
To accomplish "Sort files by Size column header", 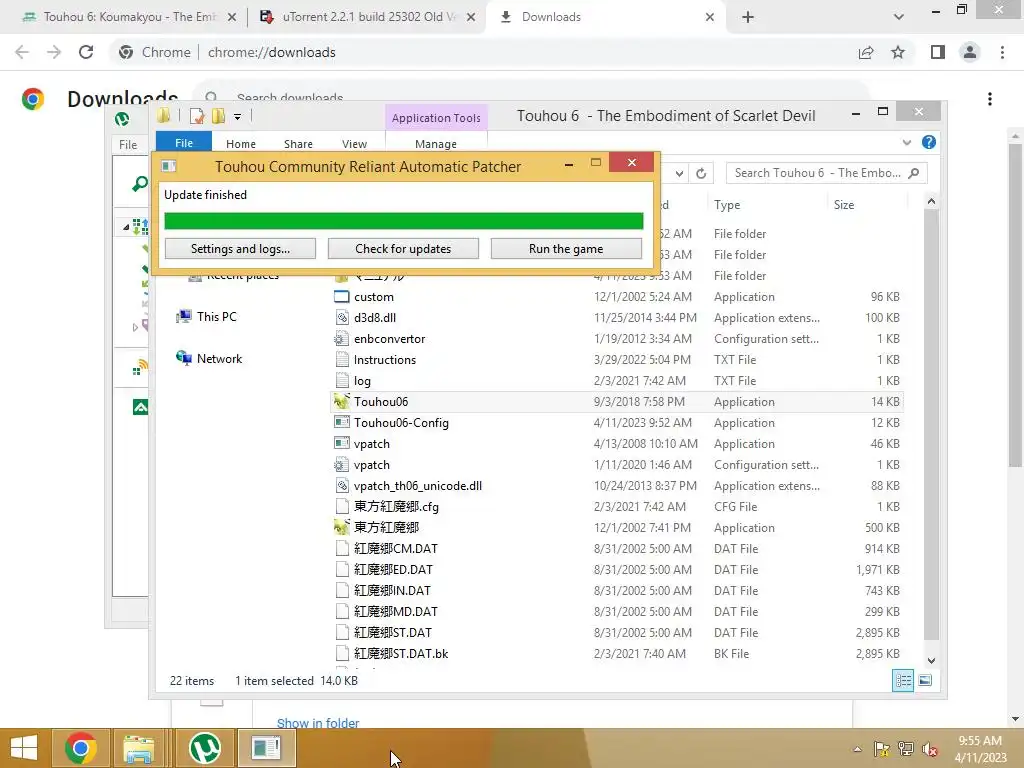I will (844, 204).
